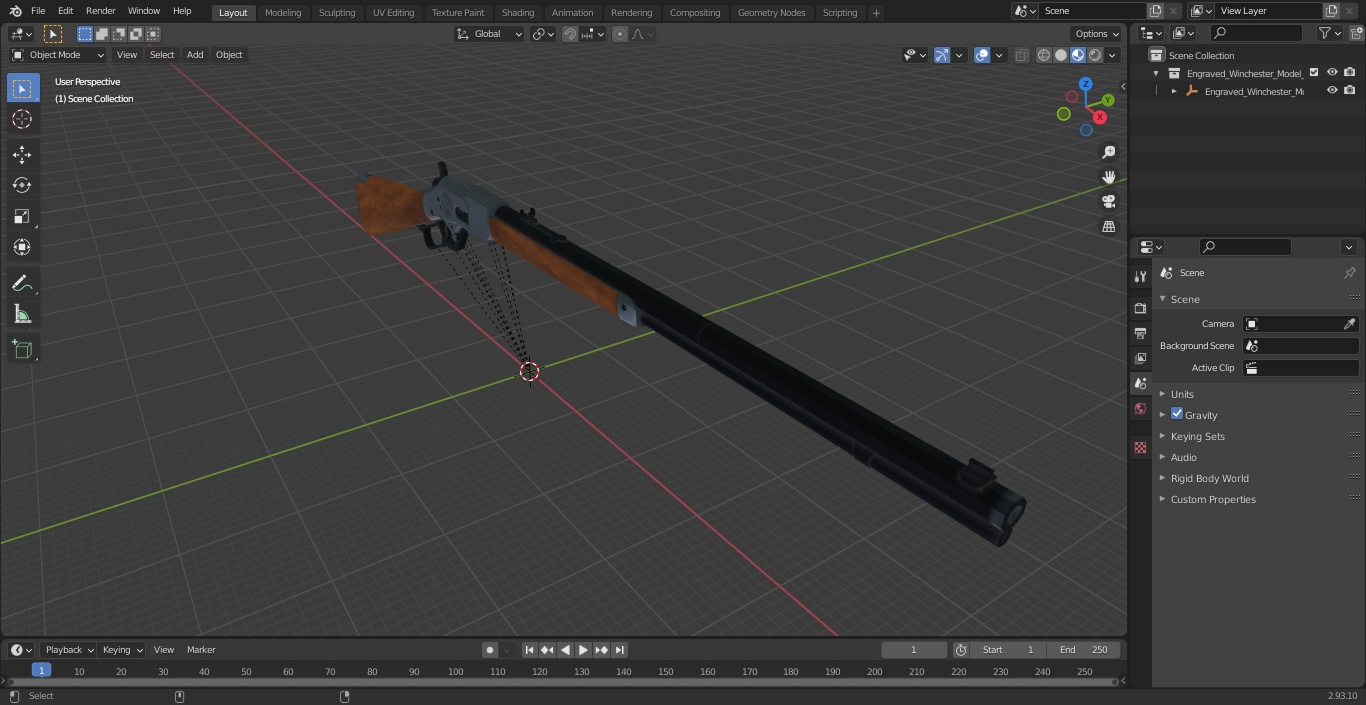1366x705 pixels.
Task: Open the View Layer properties tab
Action: [1140, 358]
